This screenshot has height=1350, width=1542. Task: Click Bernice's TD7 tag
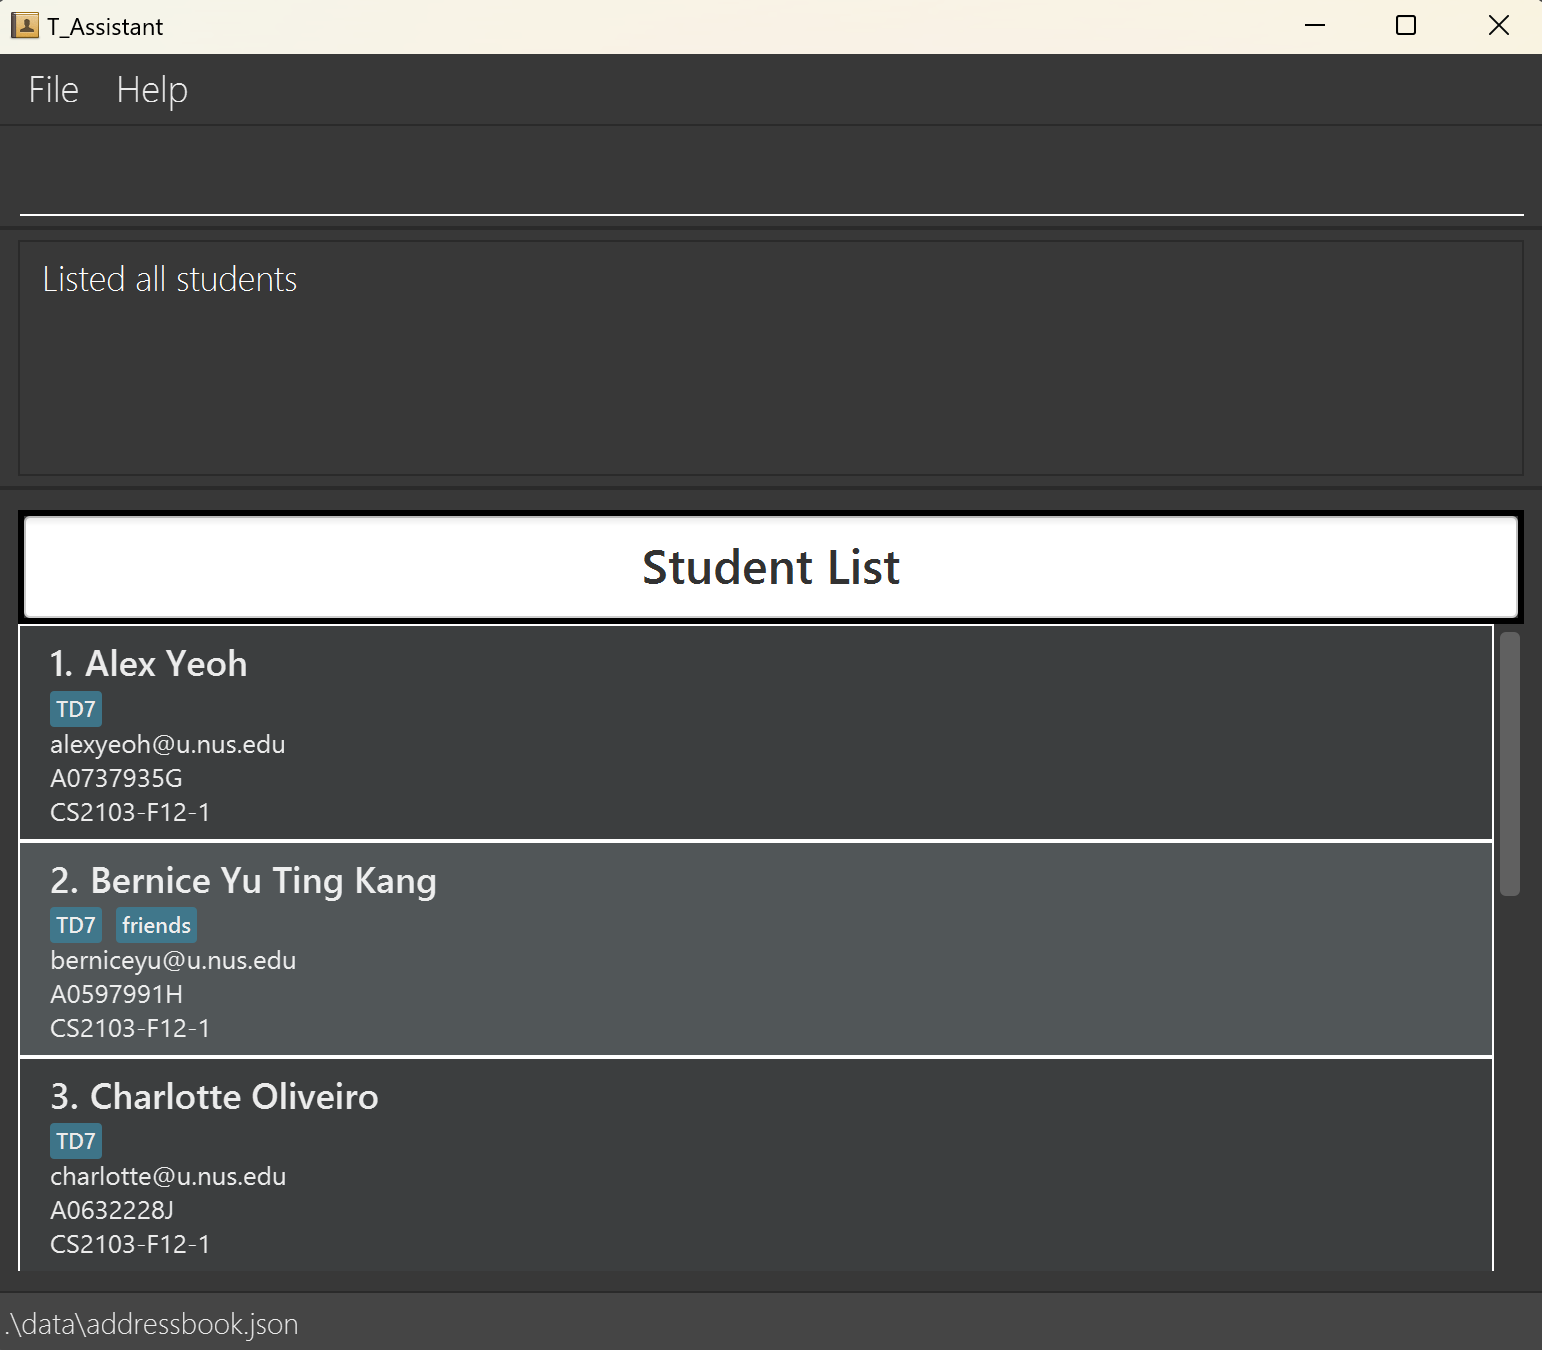(x=76, y=925)
